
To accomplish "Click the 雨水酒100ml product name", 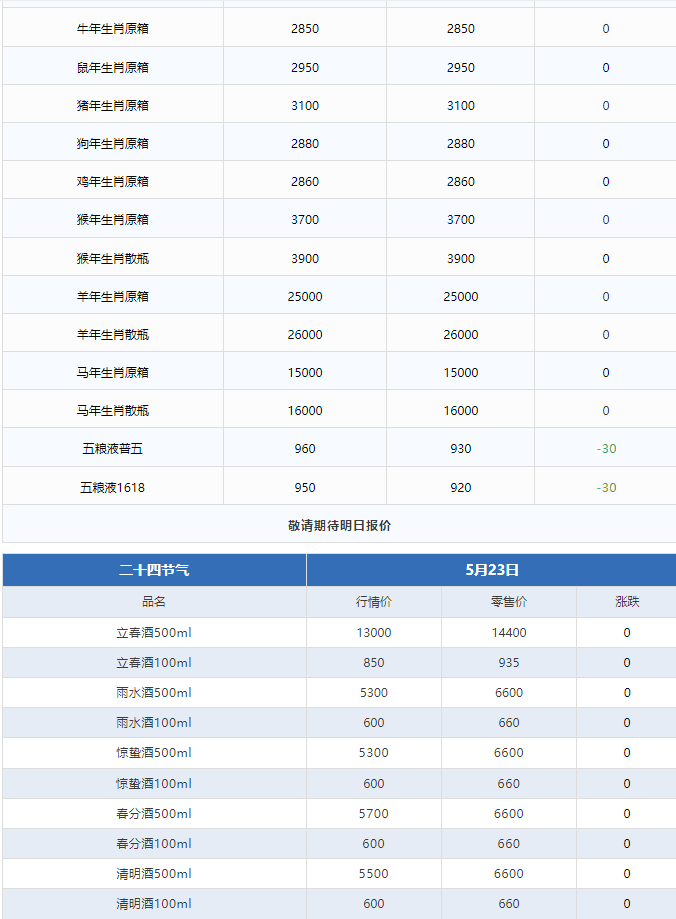I will tap(154, 723).
